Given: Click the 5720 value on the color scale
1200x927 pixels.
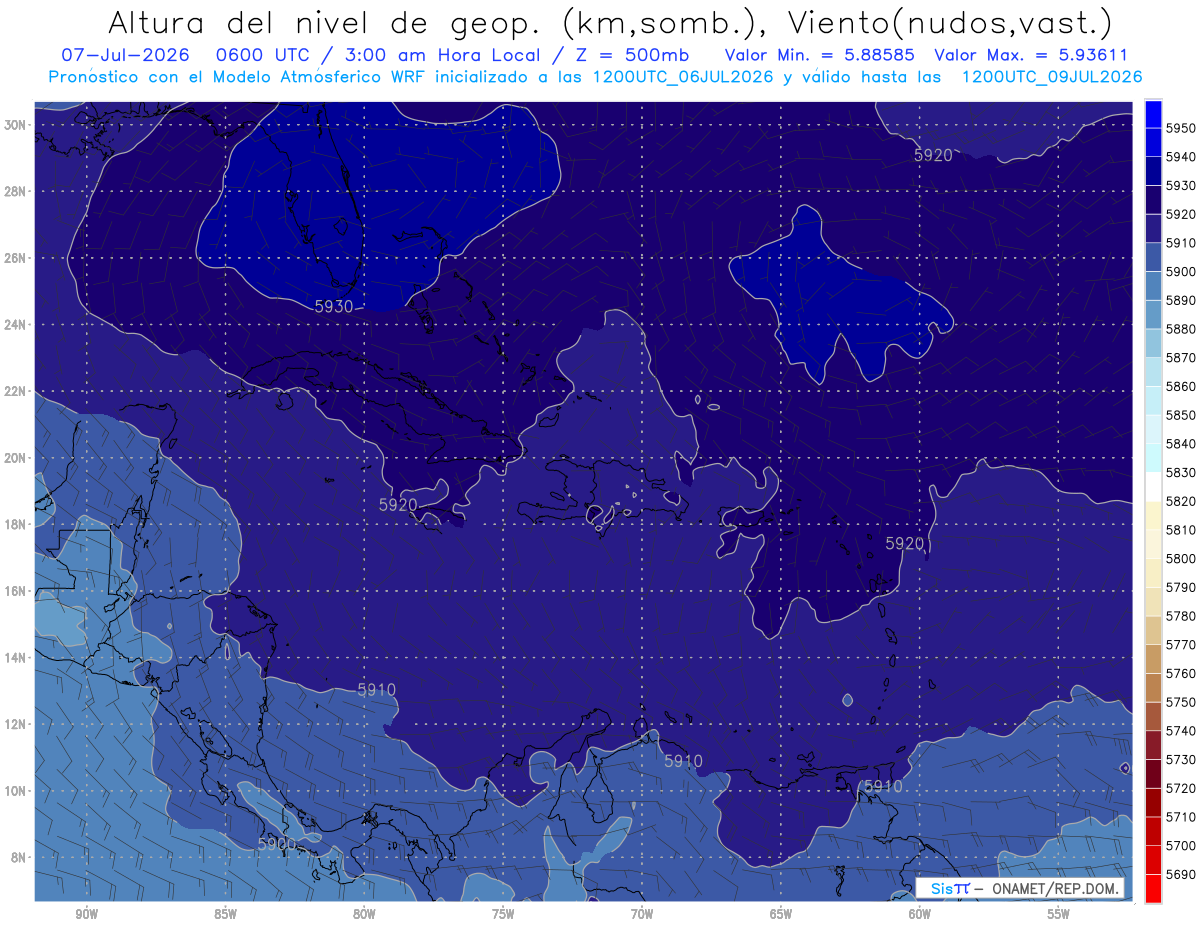Looking at the screenshot, I should click(1181, 788).
